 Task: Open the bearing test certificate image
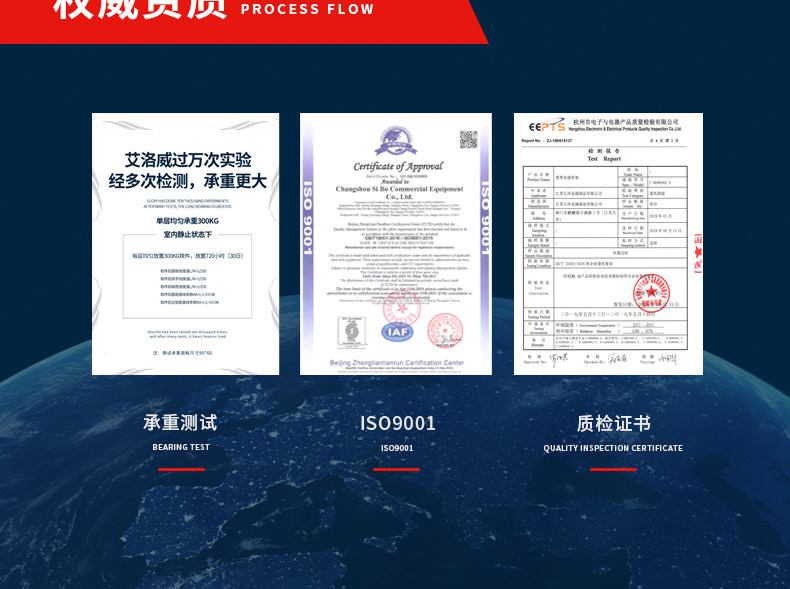pyautogui.click(x=185, y=244)
